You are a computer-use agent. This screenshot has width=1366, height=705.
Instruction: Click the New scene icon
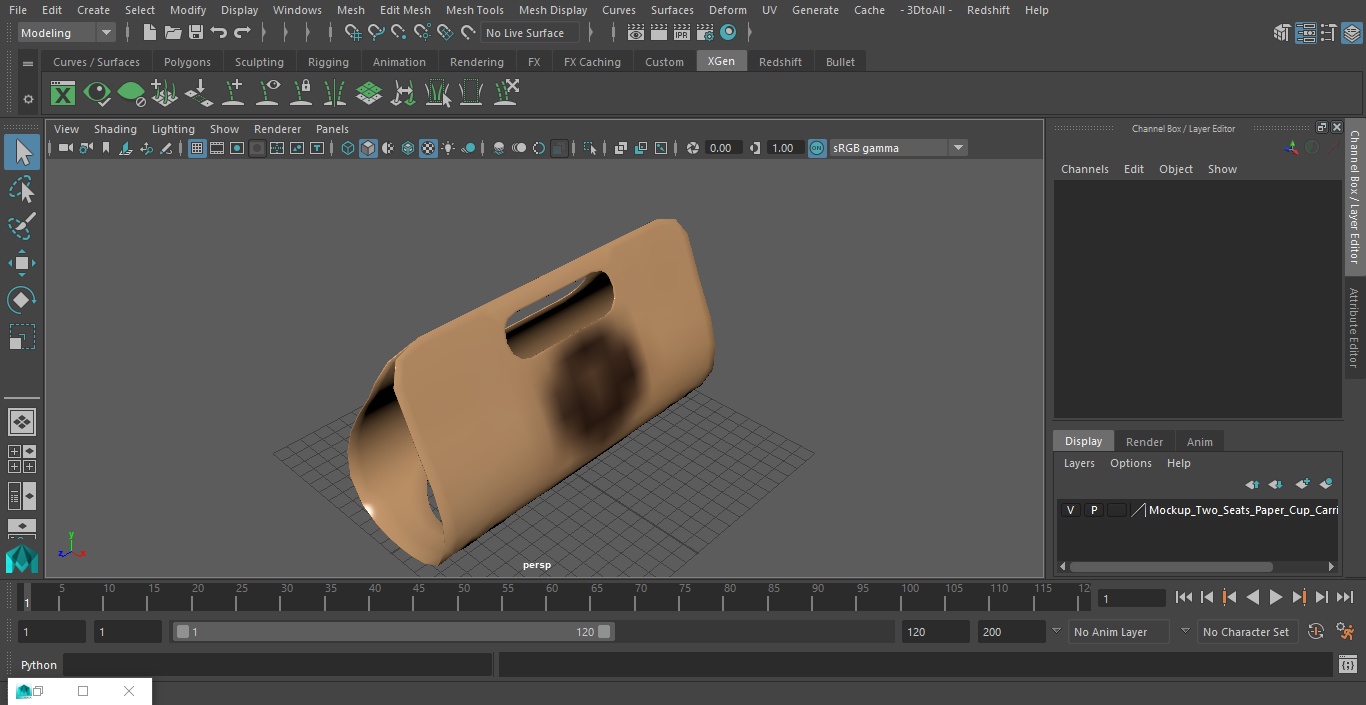150,33
